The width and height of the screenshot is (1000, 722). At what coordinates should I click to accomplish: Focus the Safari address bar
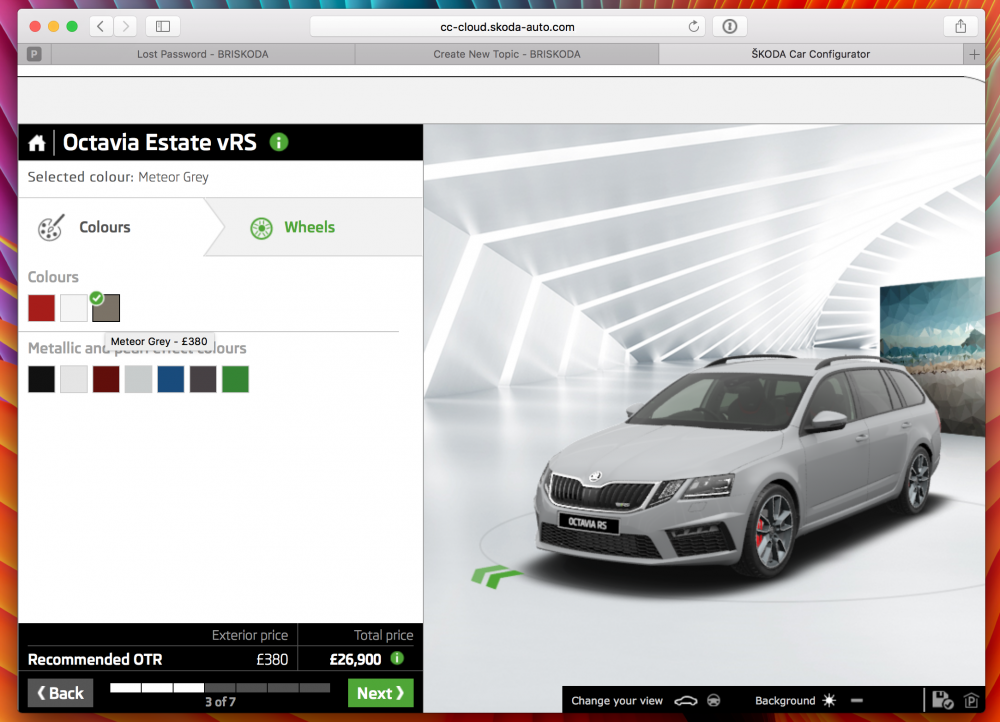507,26
